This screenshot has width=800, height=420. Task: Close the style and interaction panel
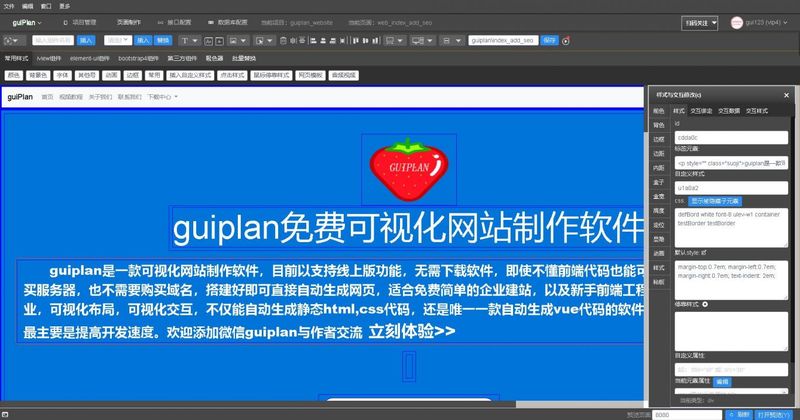786,95
